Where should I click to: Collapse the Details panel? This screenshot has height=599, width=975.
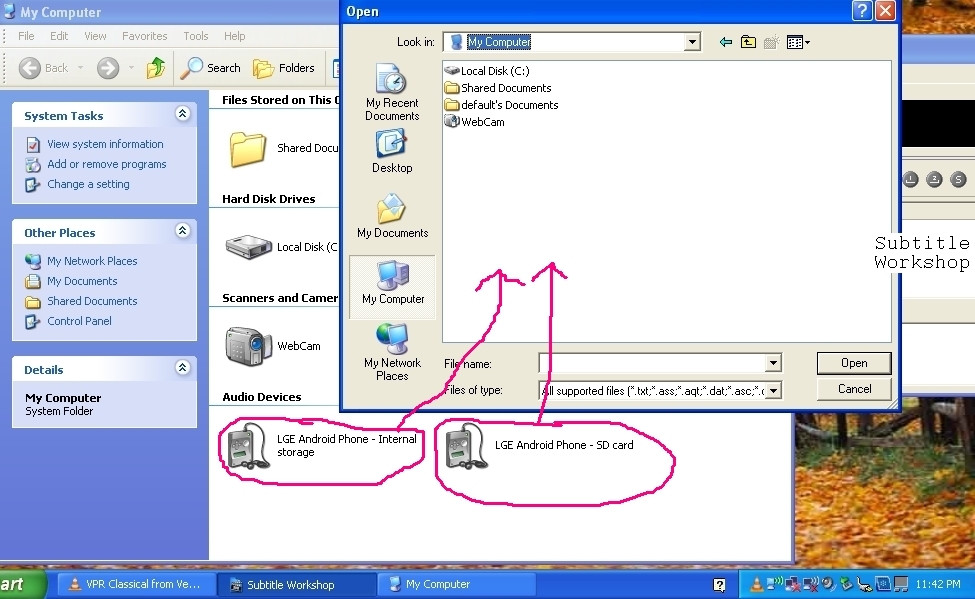182,368
